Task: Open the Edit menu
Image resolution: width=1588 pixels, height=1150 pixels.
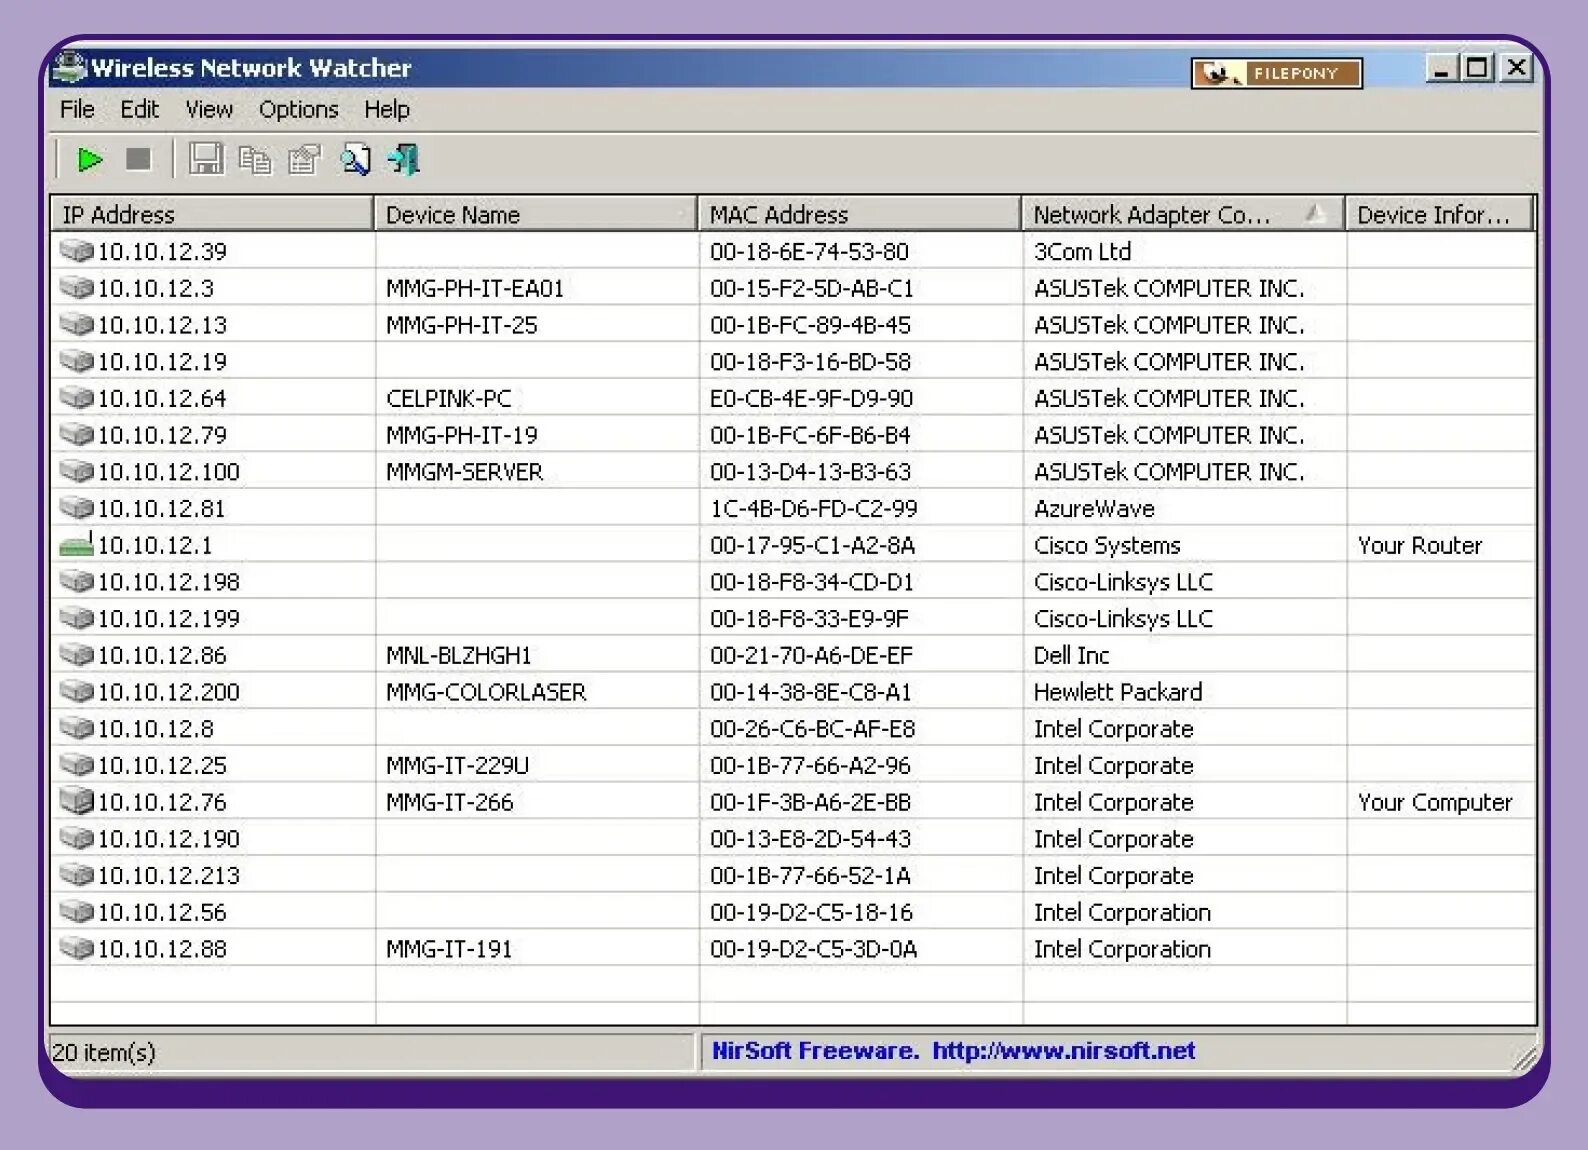Action: pyautogui.click(x=139, y=109)
